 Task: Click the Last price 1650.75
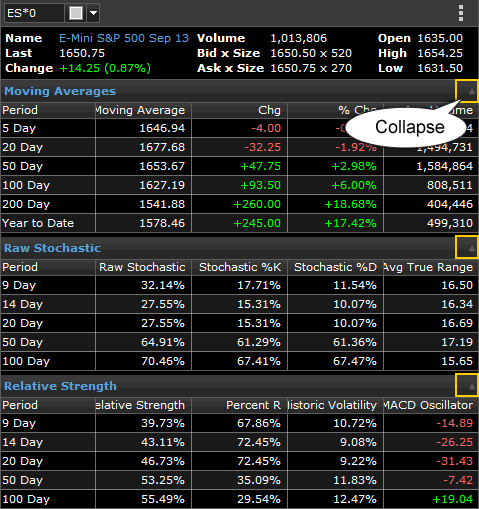pos(82,53)
